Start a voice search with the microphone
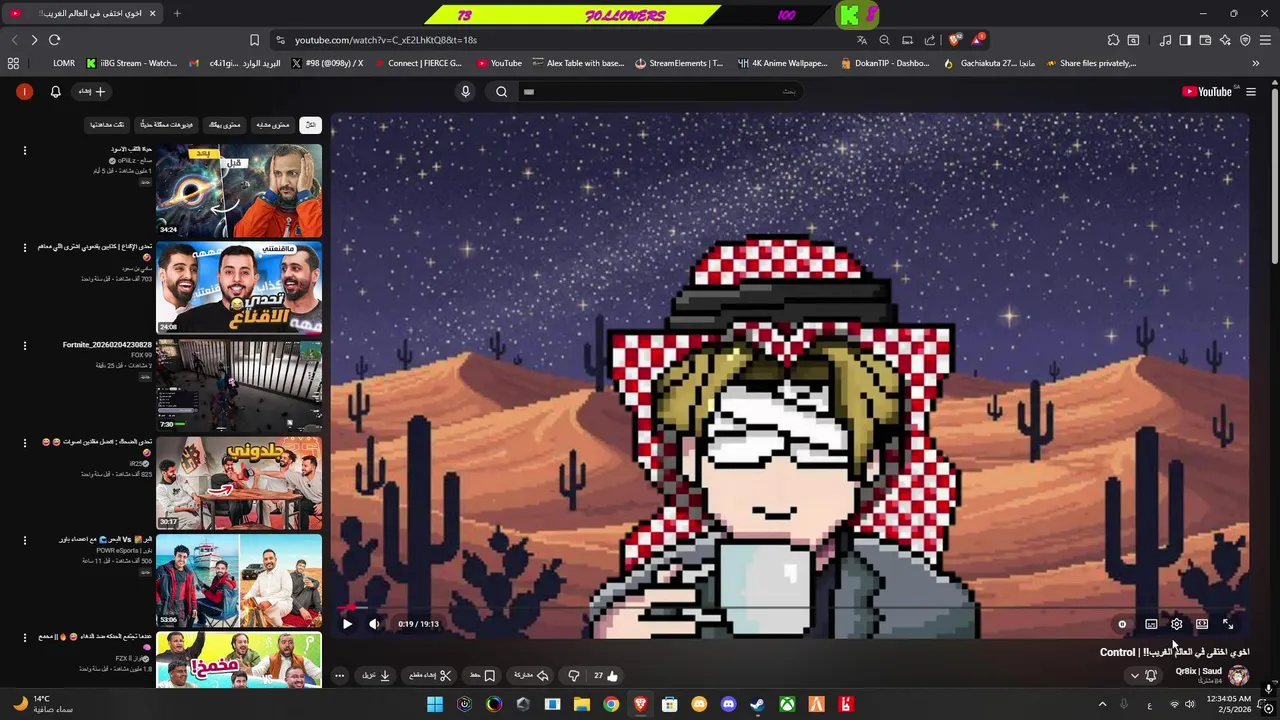This screenshot has height=720, width=1280. 465,91
